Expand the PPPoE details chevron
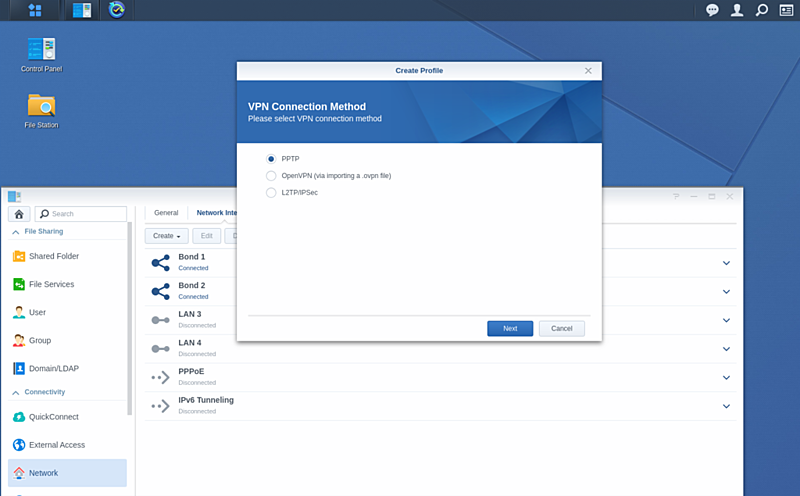Viewport: 800px width, 496px height. 726,378
